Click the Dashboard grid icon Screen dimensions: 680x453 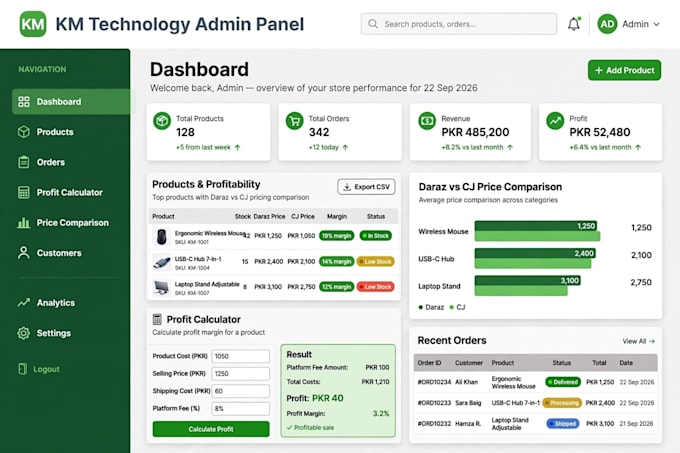(x=24, y=102)
